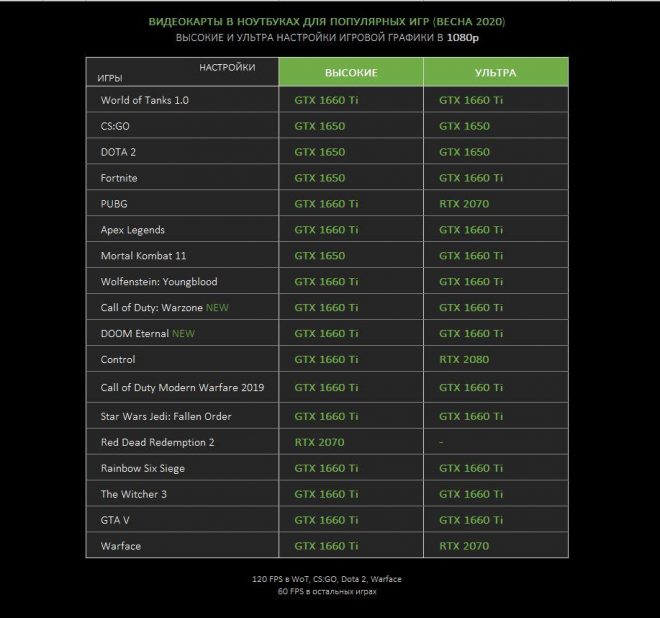Screen dimensions: 660x618
Task: Click the ВЫСОКИЕ column header
Action: click(351, 72)
